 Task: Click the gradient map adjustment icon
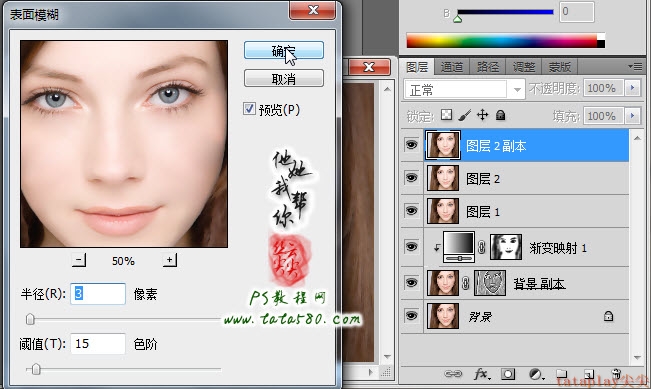coord(459,247)
